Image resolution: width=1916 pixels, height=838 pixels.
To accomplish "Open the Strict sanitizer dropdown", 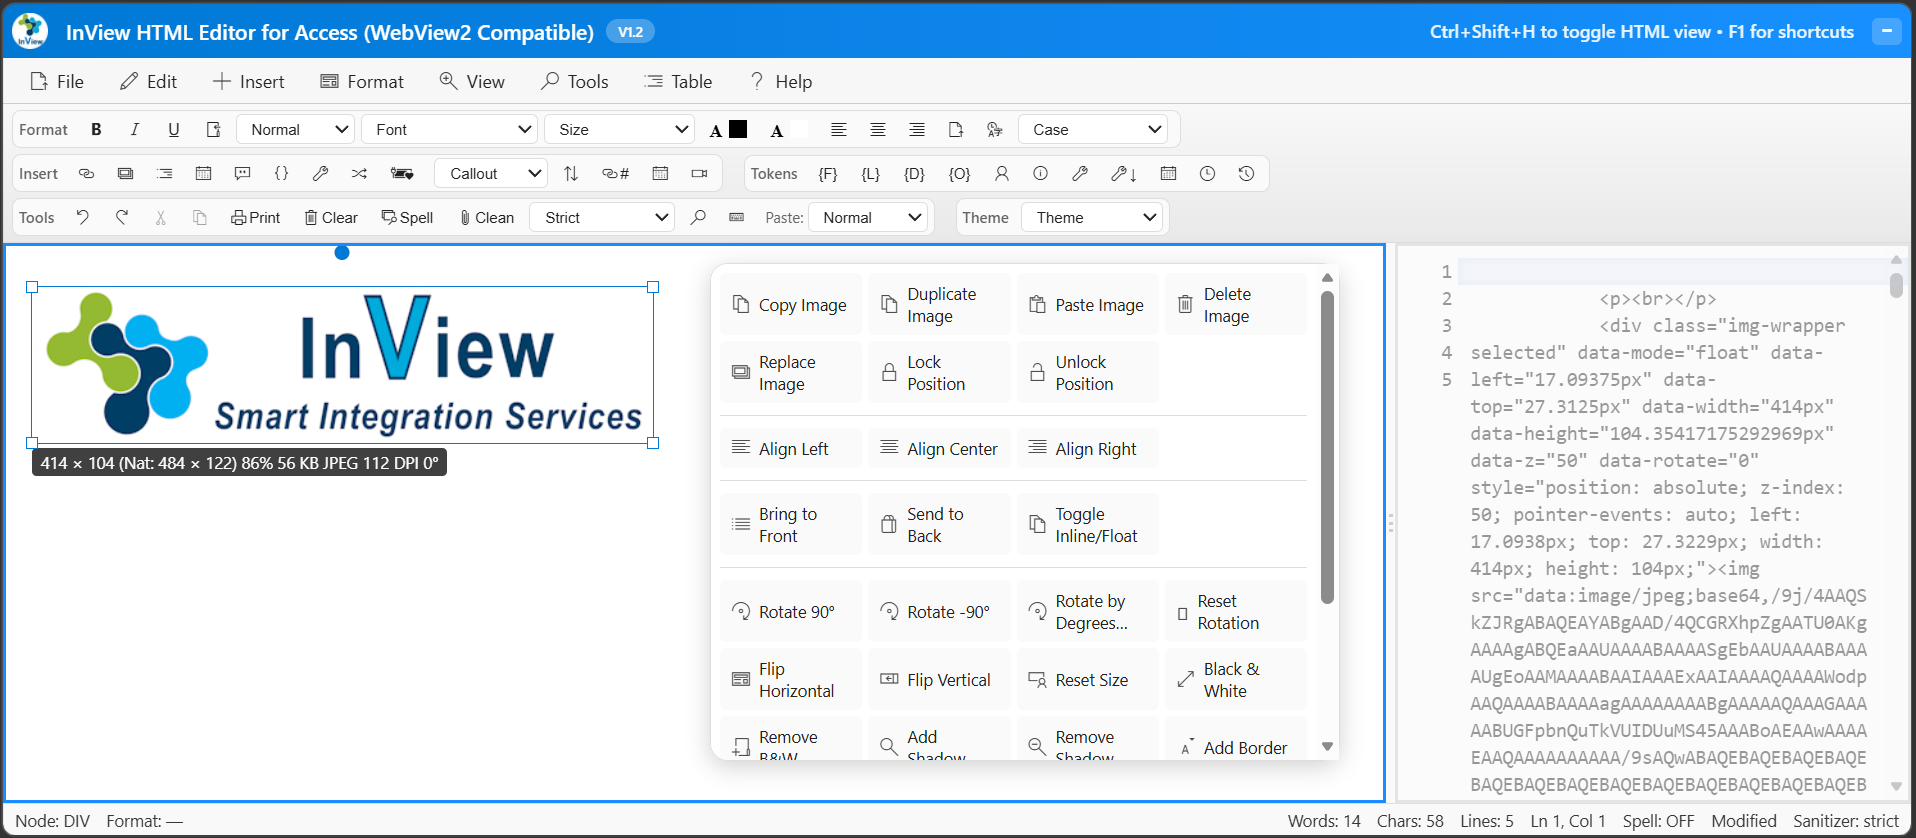I will click(x=603, y=217).
